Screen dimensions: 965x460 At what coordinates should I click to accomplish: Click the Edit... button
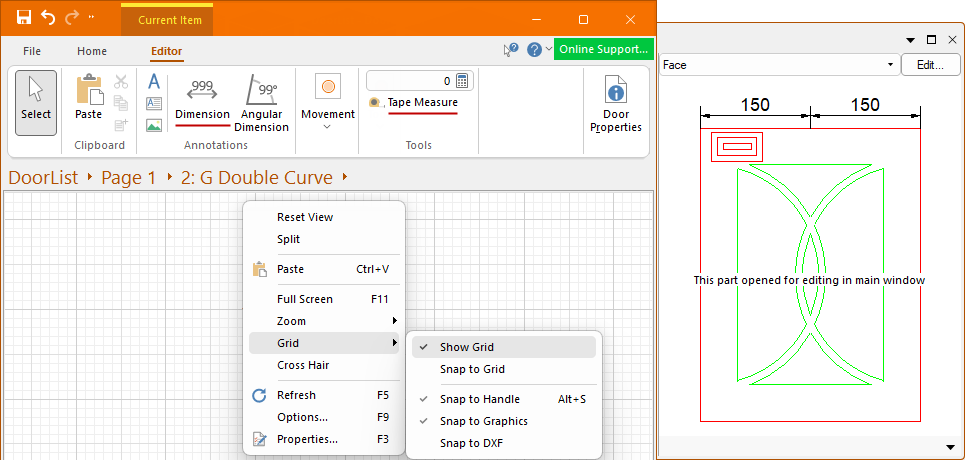930,65
